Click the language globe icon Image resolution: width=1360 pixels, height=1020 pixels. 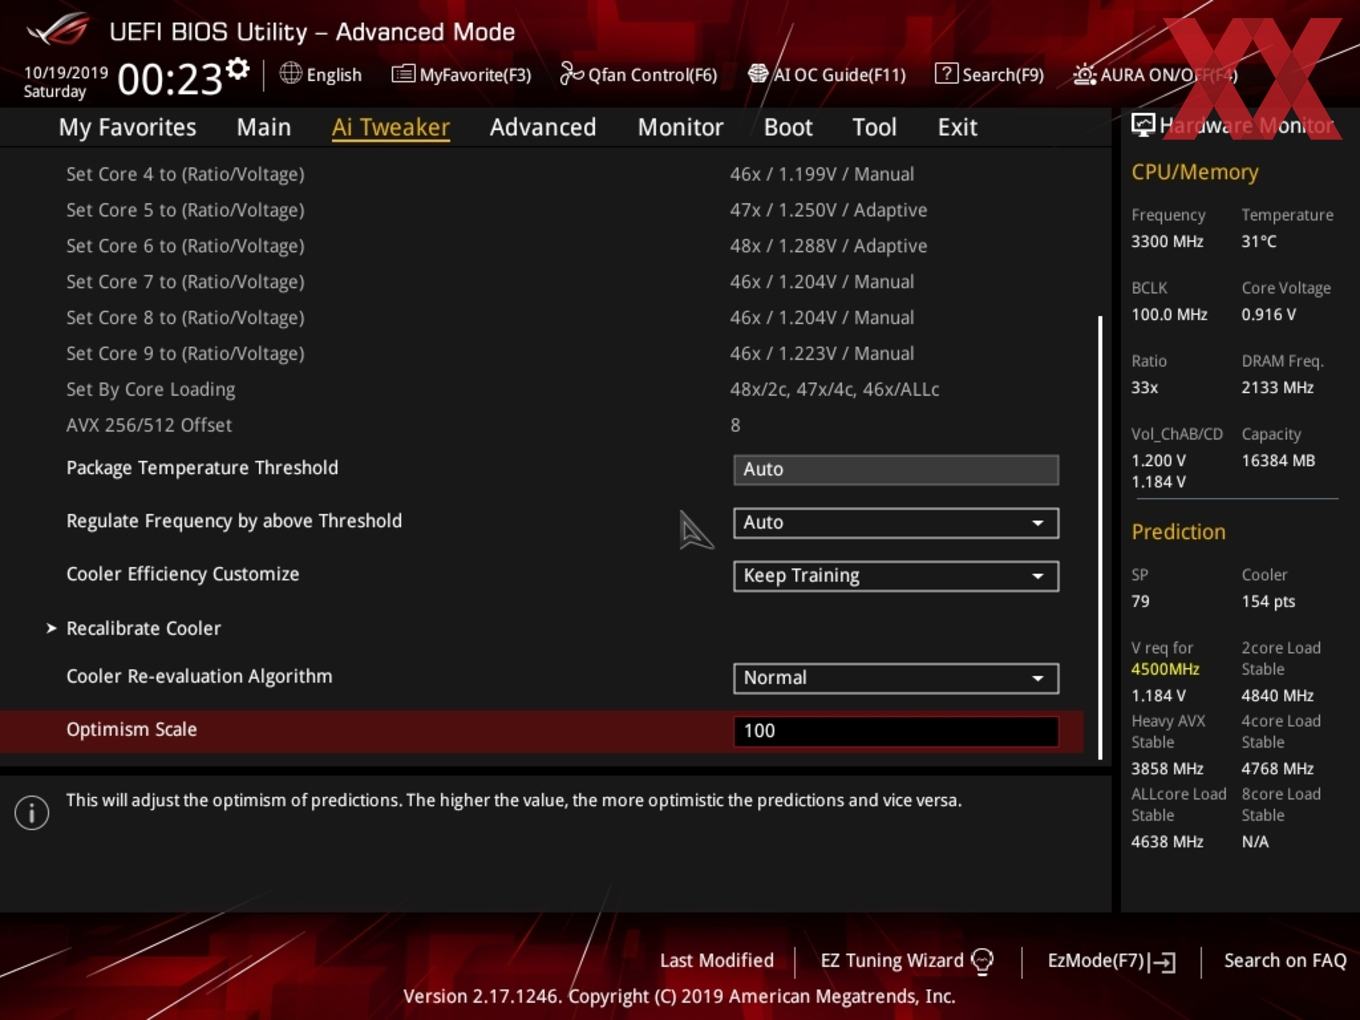click(290, 73)
